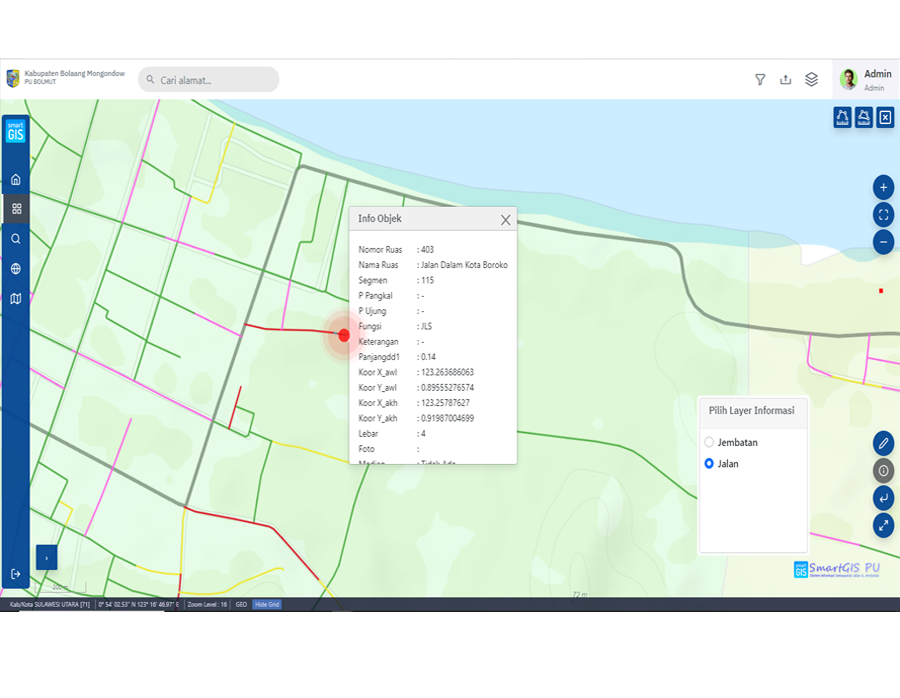Click the export upload icon
The image size is (900, 698).
click(786, 80)
